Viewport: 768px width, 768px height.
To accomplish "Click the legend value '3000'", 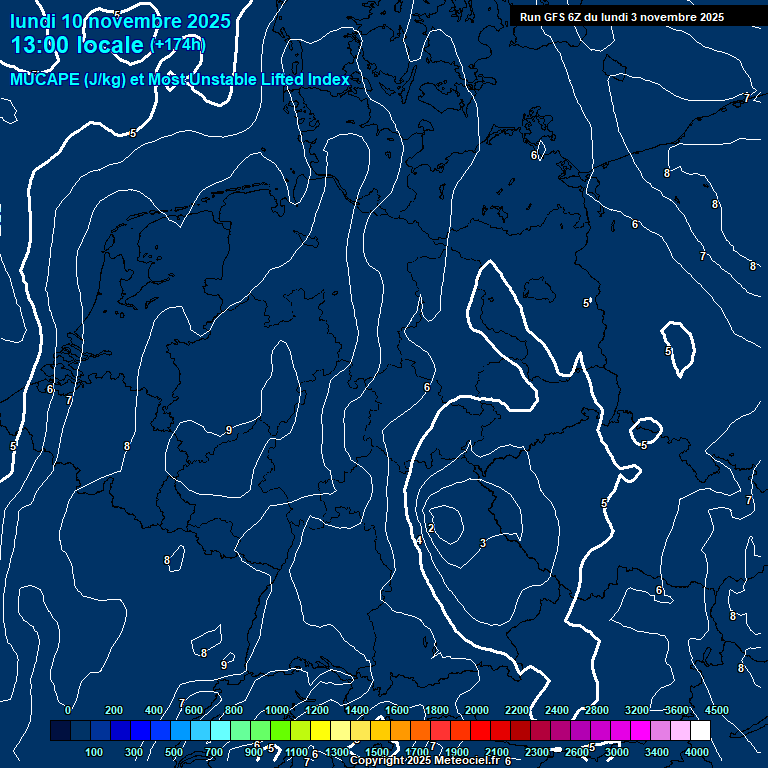I will tap(617, 752).
